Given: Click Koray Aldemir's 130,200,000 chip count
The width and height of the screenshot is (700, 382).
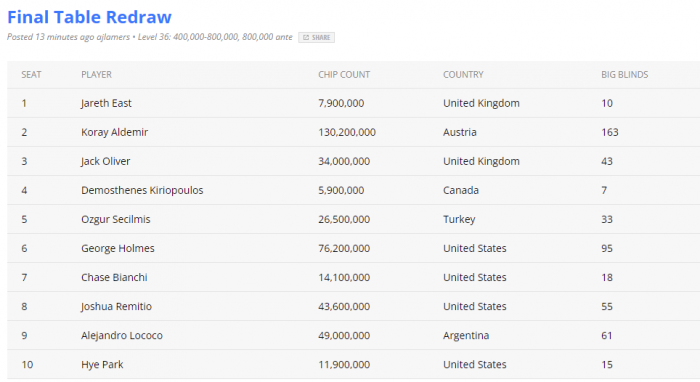Looking at the screenshot, I should click(x=347, y=132).
